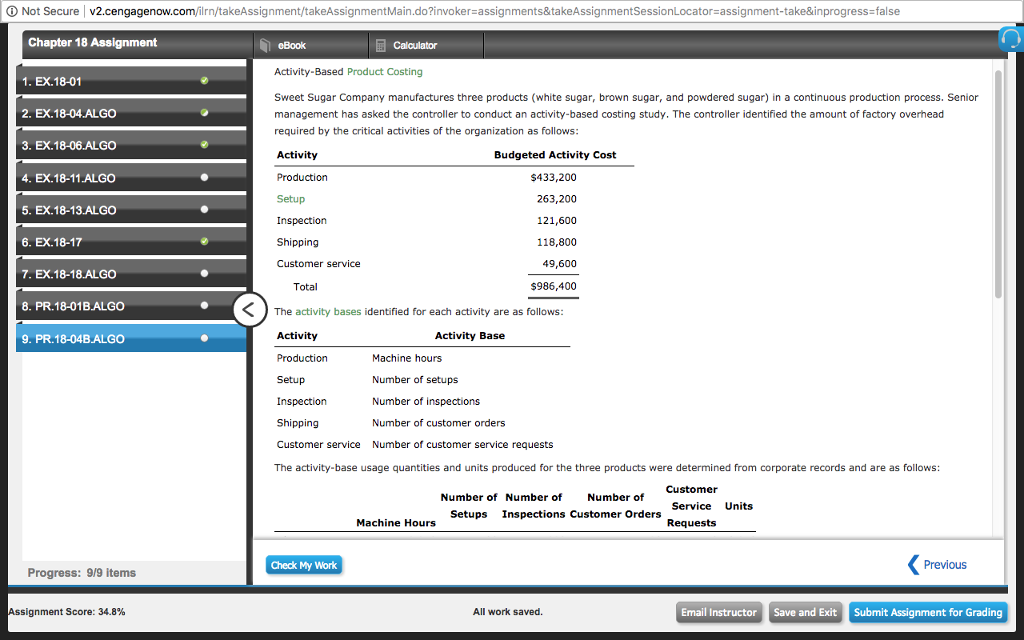Click the 49,600 Customer service cost

coord(560,263)
